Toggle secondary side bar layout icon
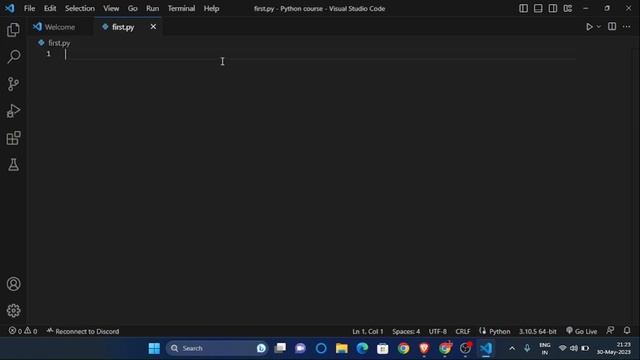 553,9
